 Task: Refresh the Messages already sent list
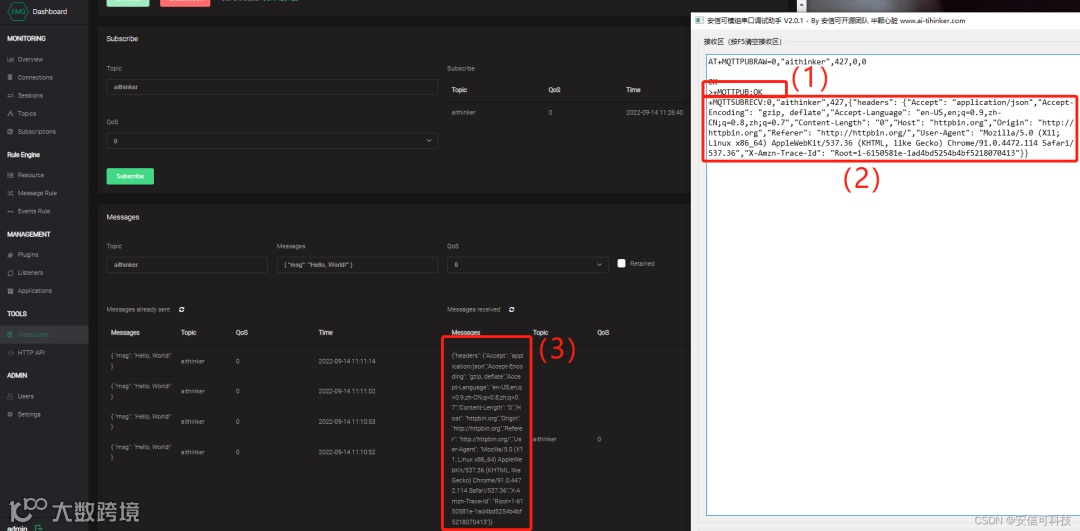point(181,310)
